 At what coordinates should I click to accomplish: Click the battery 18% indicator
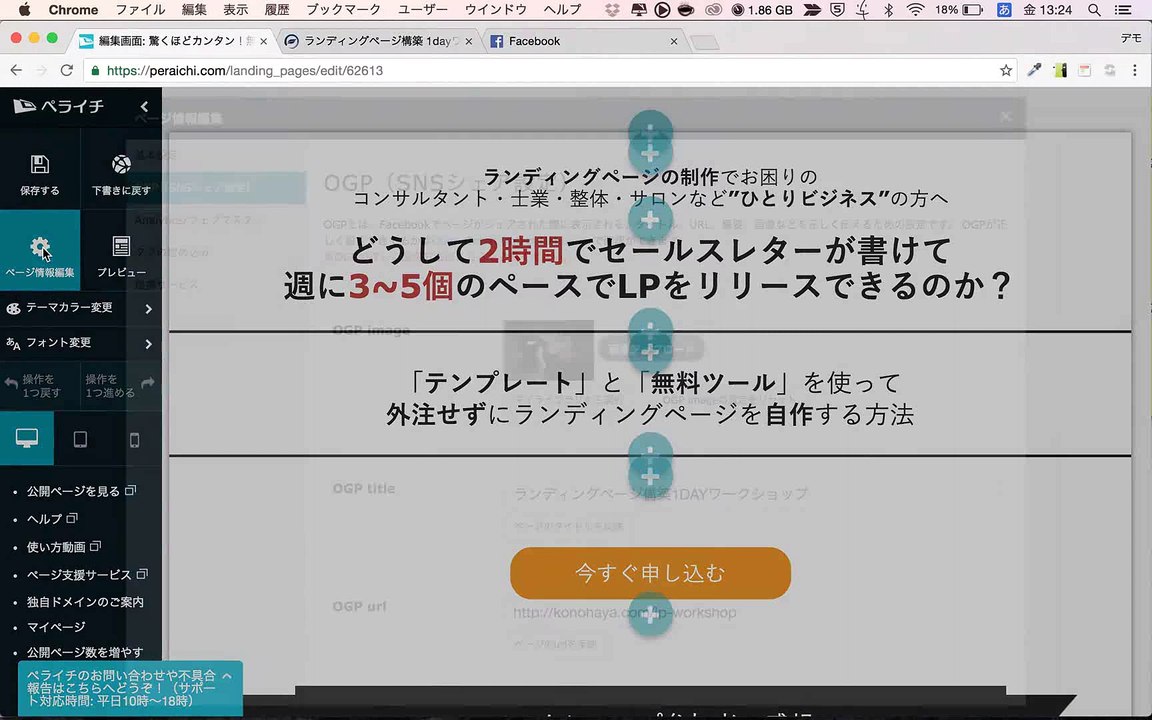(x=959, y=10)
